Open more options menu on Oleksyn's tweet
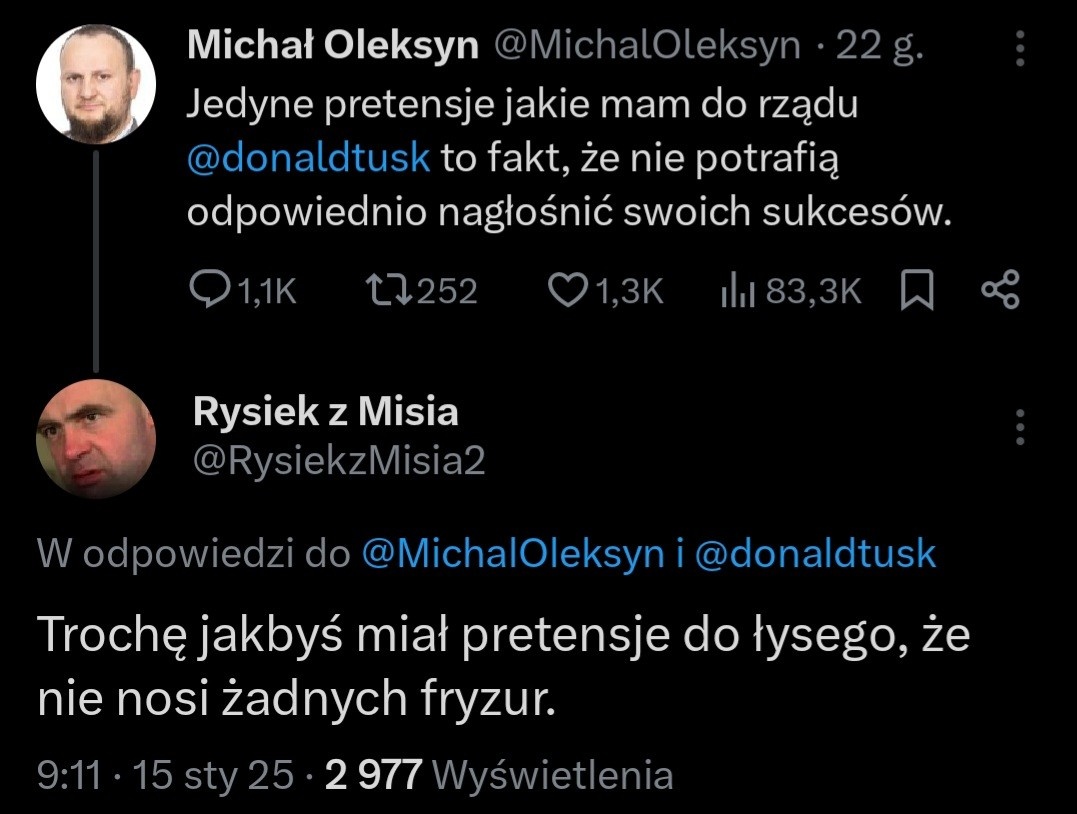This screenshot has width=1077, height=814. coord(1020,49)
